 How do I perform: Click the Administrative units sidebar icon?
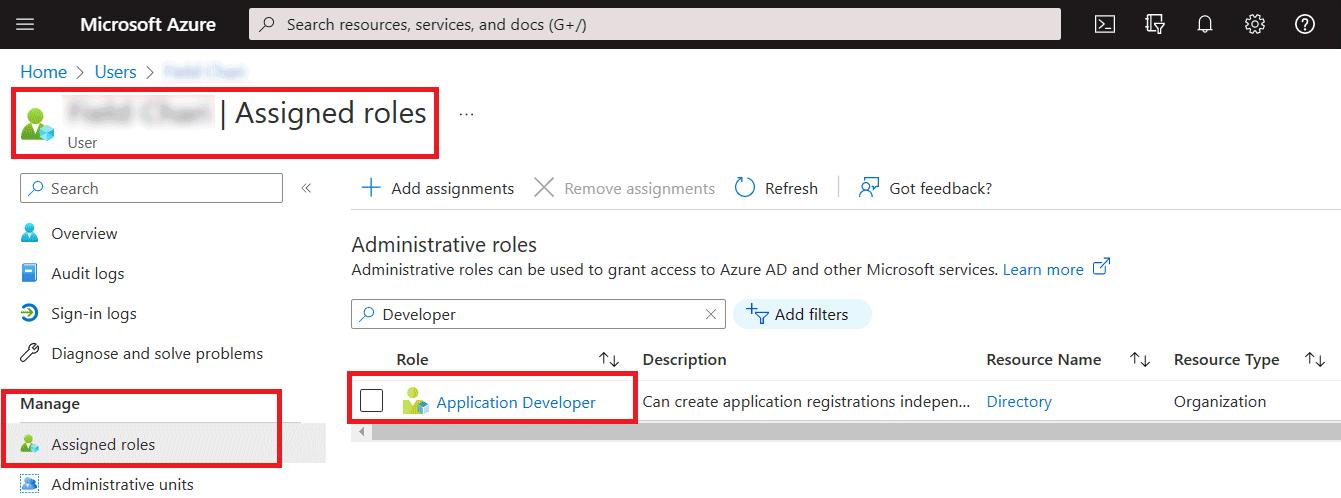pyautogui.click(x=30, y=484)
